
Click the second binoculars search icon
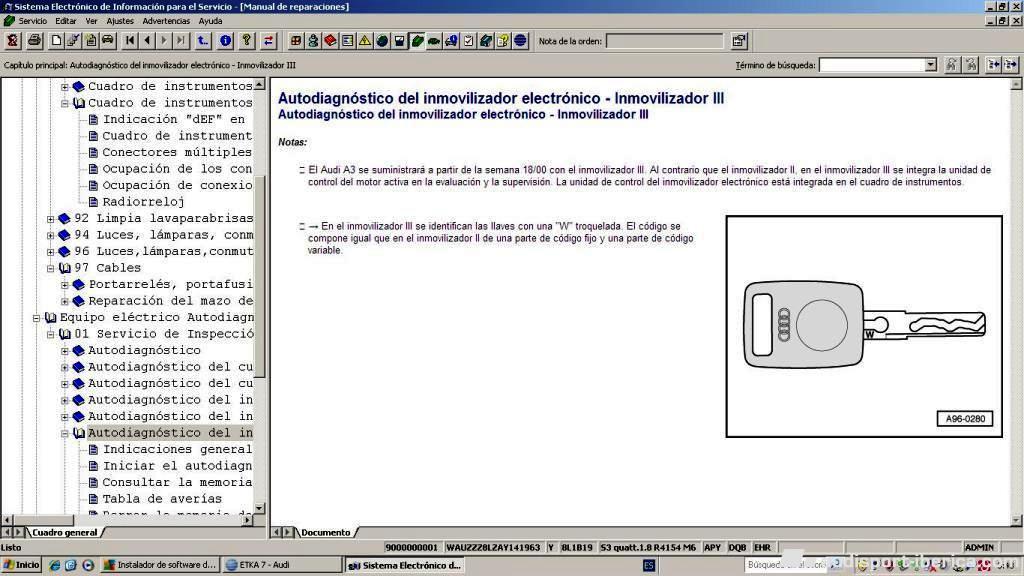click(971, 65)
